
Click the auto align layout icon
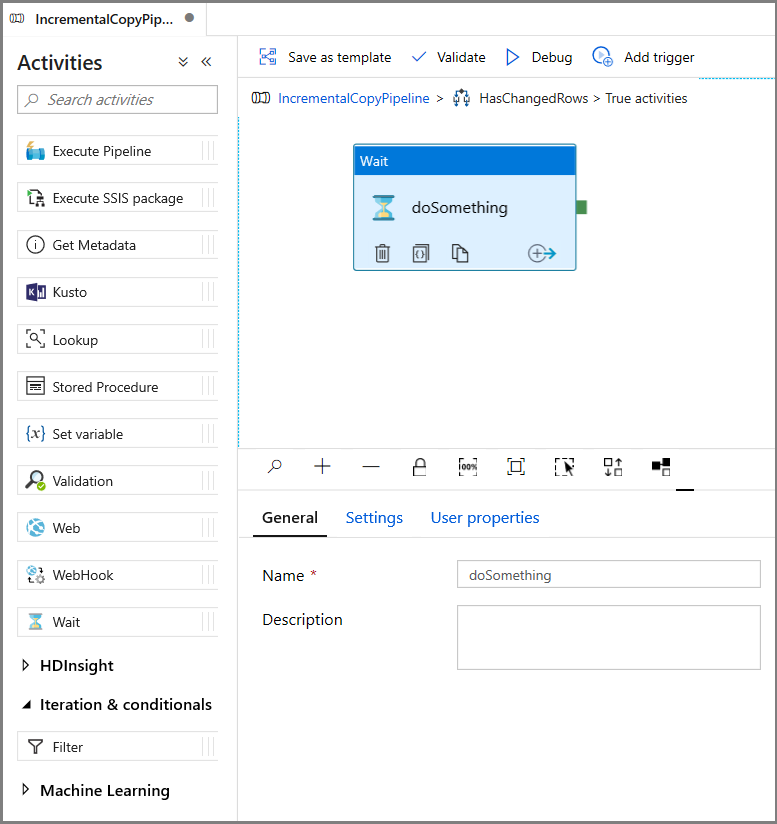(x=613, y=466)
